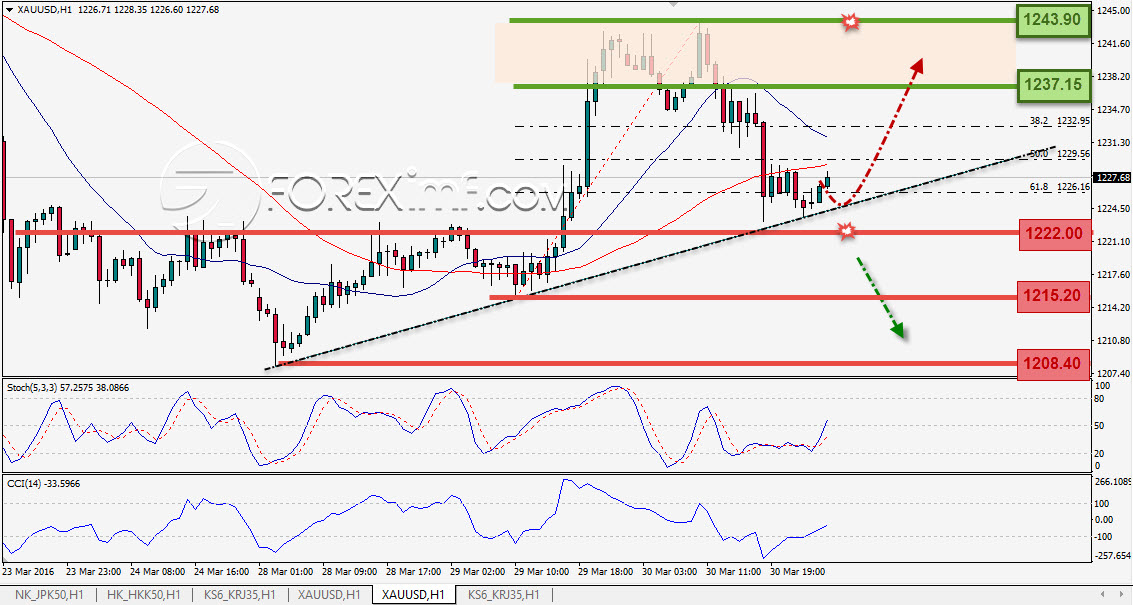Click the 29 Mar 18:00 time axis label
Image resolution: width=1133 pixels, height=605 pixels.
point(606,572)
